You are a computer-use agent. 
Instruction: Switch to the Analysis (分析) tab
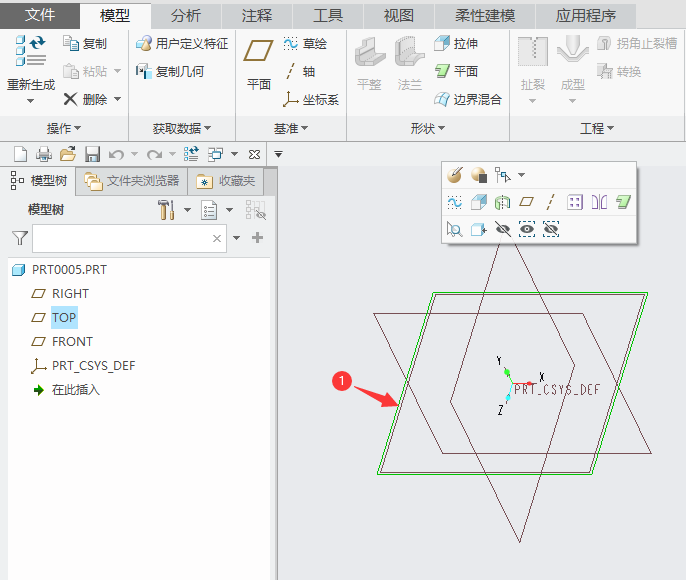(x=186, y=16)
